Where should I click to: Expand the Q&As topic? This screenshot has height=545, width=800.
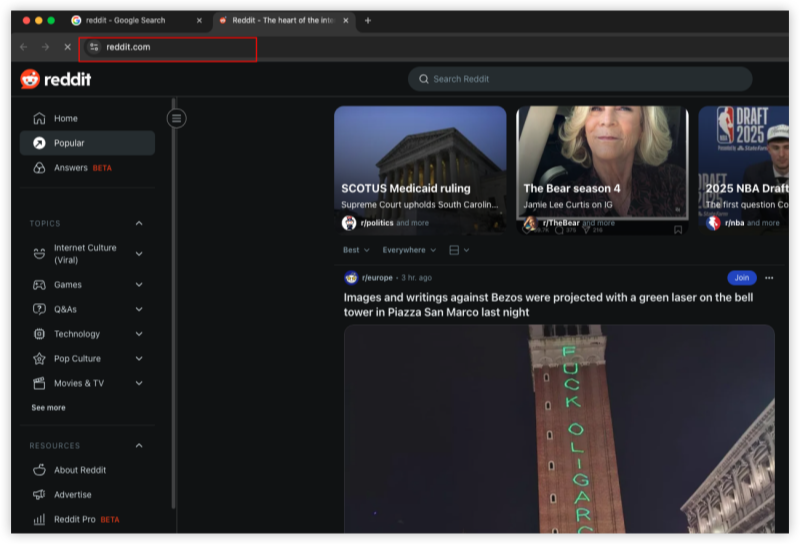pos(139,309)
